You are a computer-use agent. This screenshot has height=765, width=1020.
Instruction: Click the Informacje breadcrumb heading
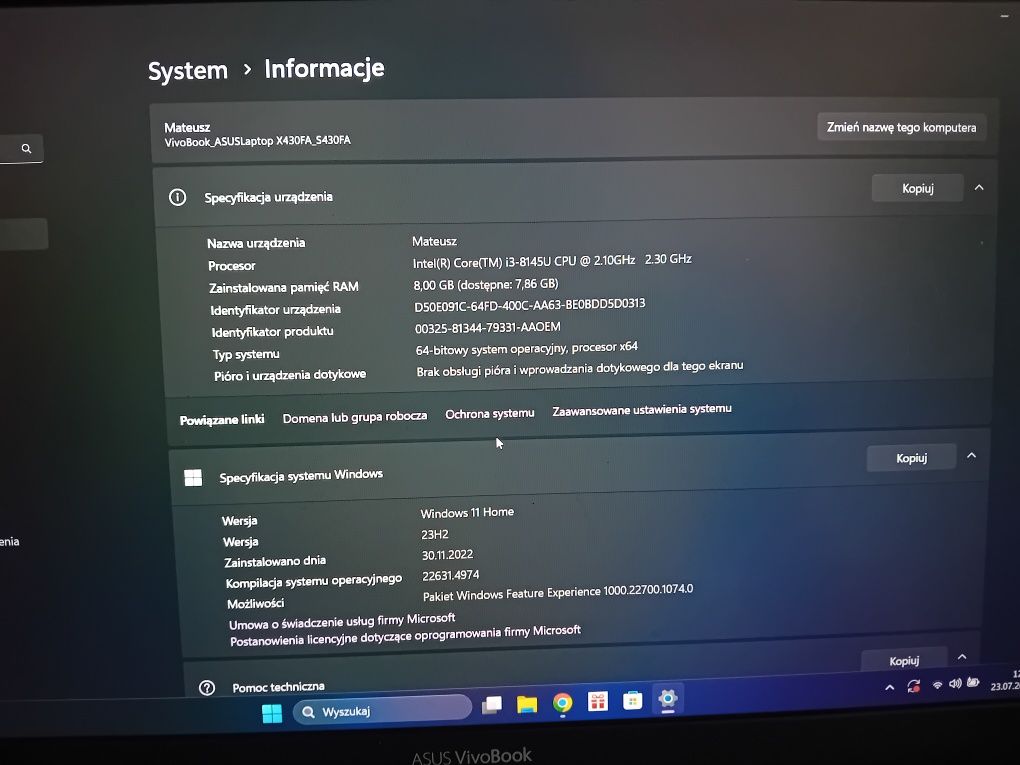324,68
